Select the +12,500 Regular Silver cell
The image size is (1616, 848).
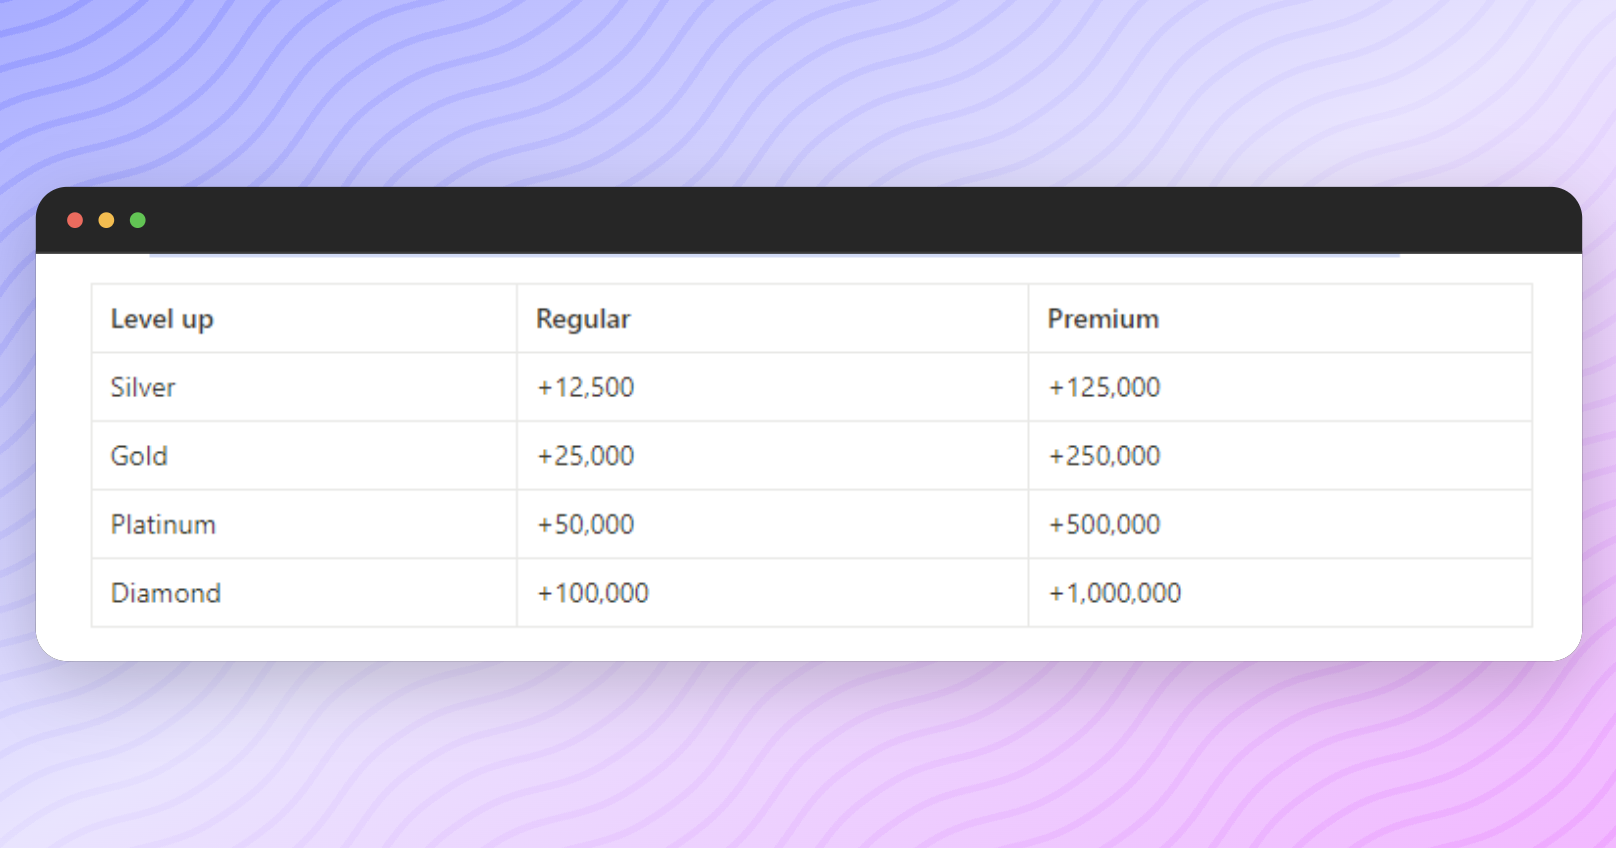coord(772,387)
